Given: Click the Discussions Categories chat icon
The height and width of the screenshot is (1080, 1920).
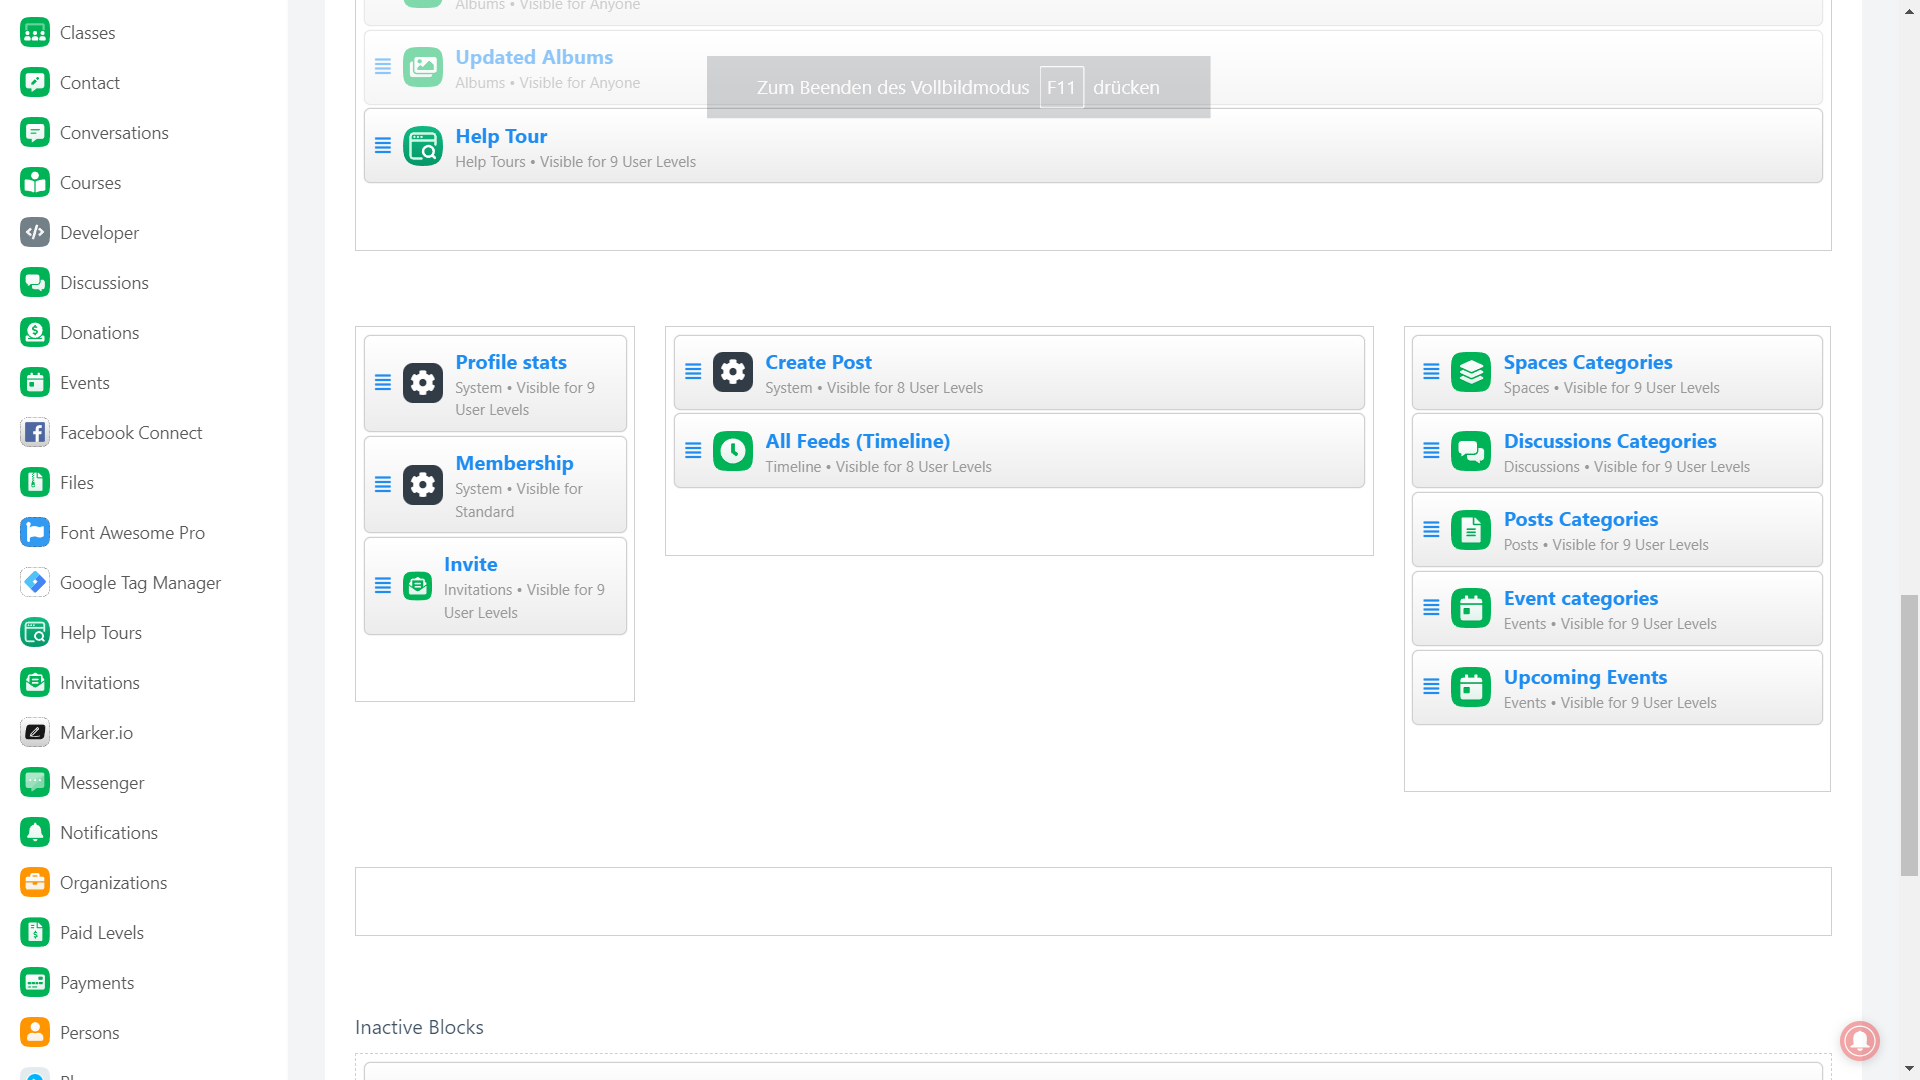Looking at the screenshot, I should click(x=1470, y=452).
